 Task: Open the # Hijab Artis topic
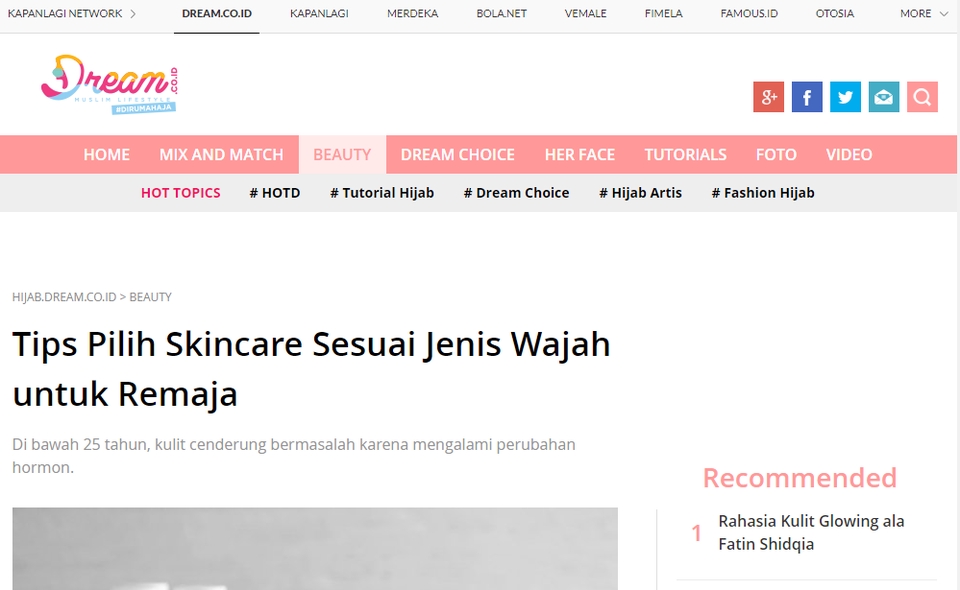640,193
